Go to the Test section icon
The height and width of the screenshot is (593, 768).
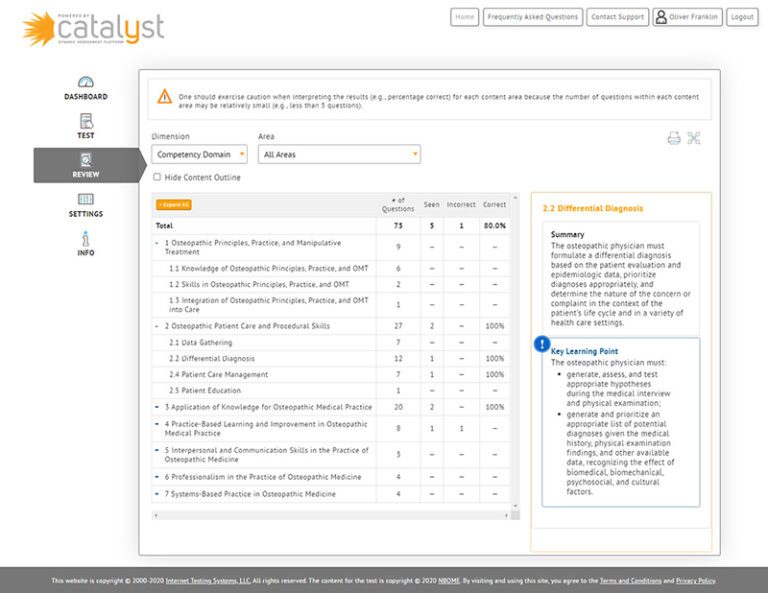(86, 126)
